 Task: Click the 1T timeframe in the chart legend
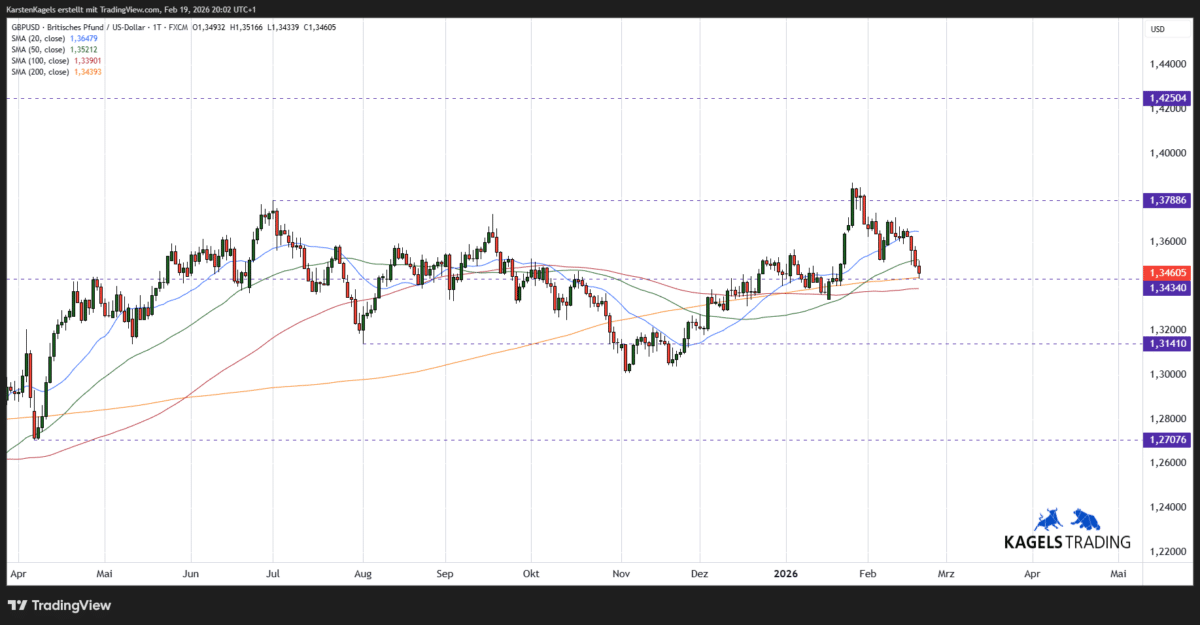pos(157,27)
